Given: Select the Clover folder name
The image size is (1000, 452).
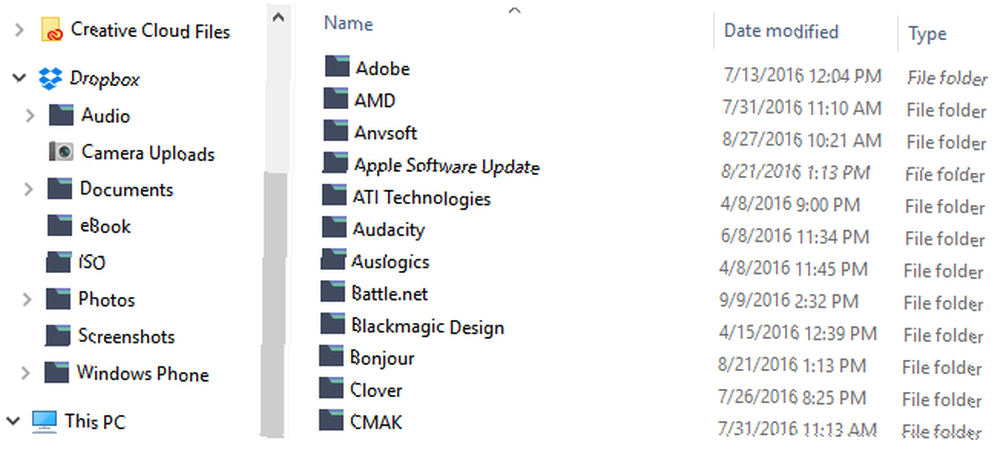Looking at the screenshot, I should (376, 390).
